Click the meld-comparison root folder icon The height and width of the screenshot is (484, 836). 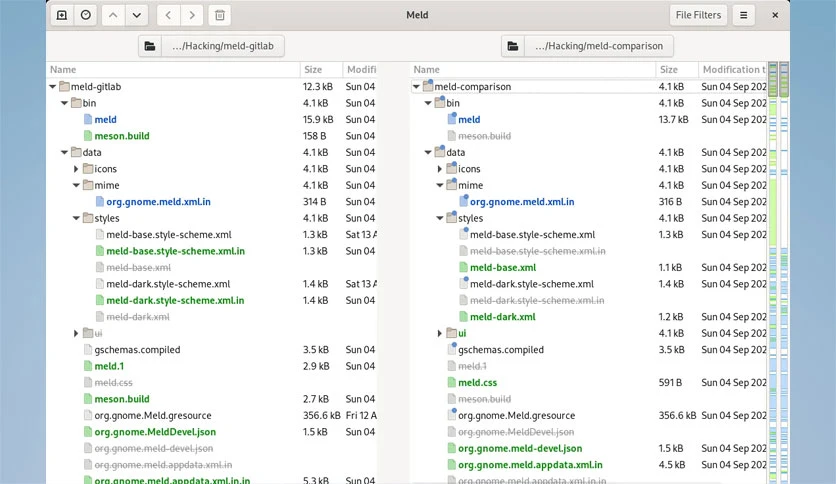pos(428,86)
